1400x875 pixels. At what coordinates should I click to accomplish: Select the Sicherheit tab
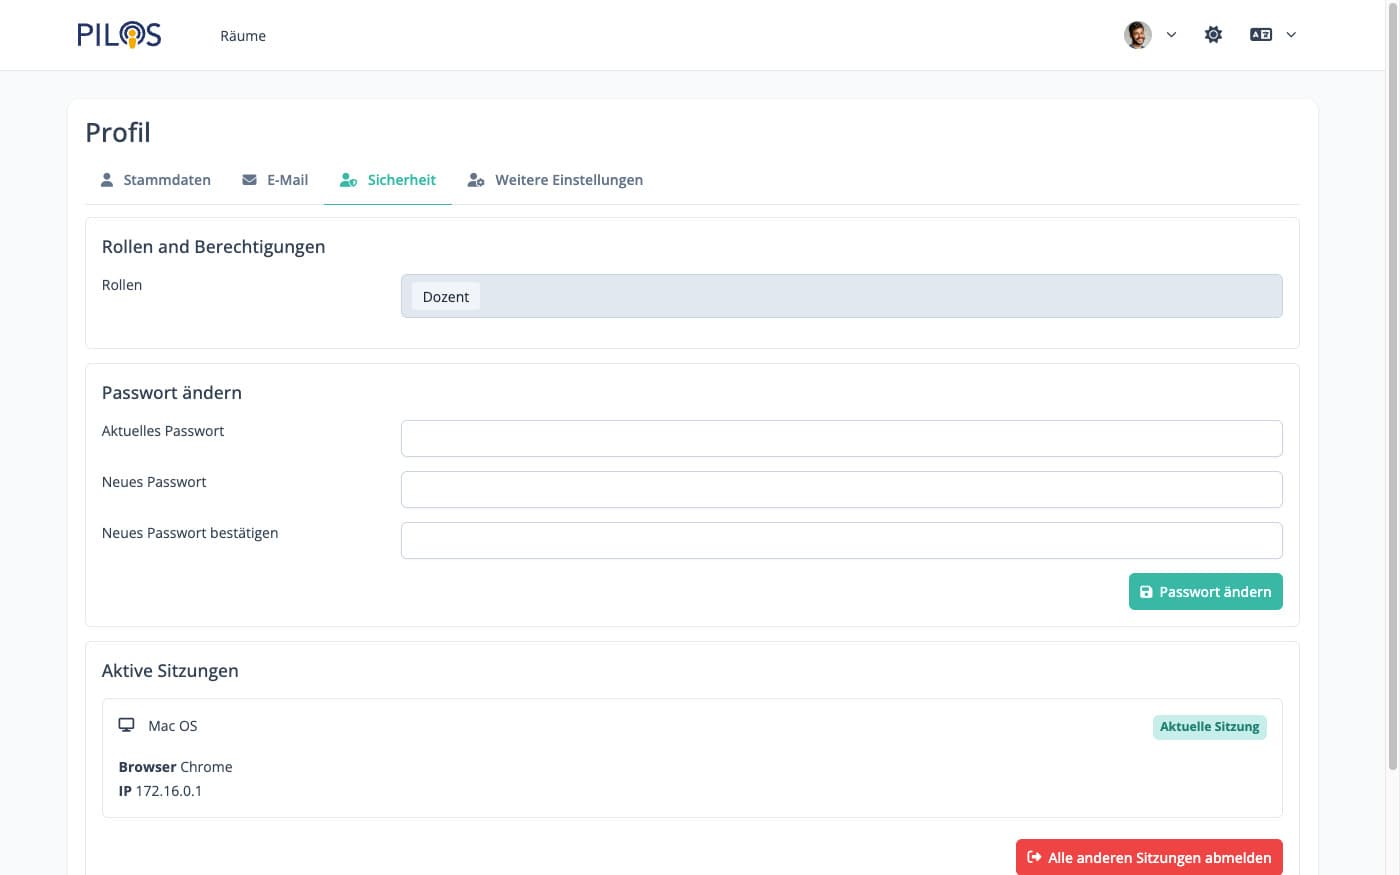[401, 180]
